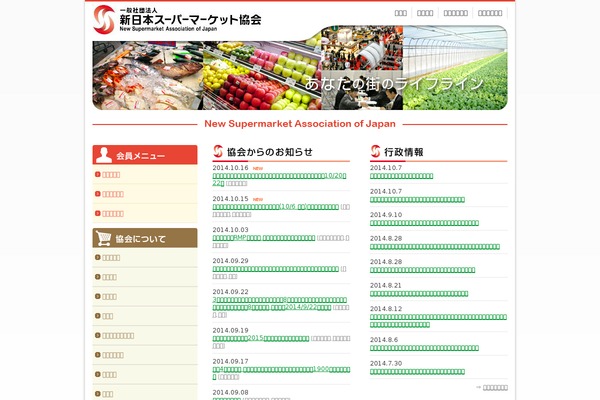Screen dimensions: 600x400
Task: Open the last link in the top navigation
Action: pos(490,13)
